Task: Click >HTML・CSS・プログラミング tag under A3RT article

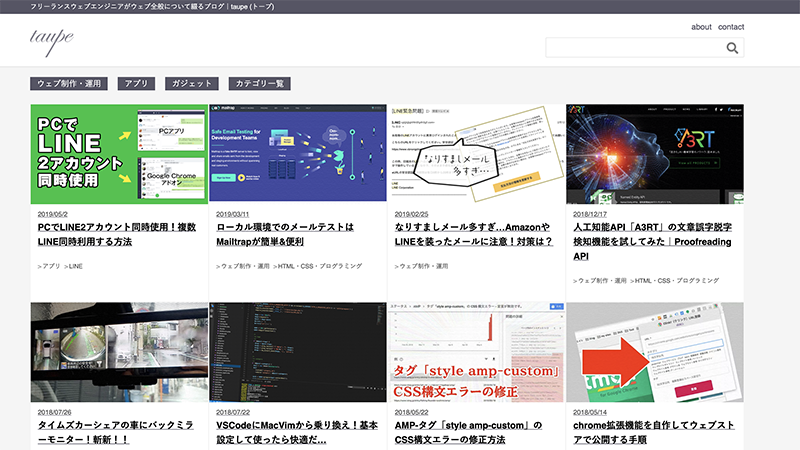Action: tap(674, 281)
